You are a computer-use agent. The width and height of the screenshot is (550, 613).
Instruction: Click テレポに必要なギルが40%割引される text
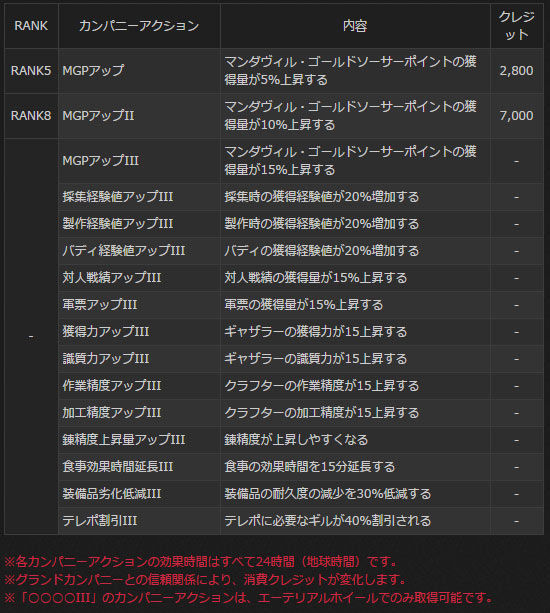pos(328,521)
